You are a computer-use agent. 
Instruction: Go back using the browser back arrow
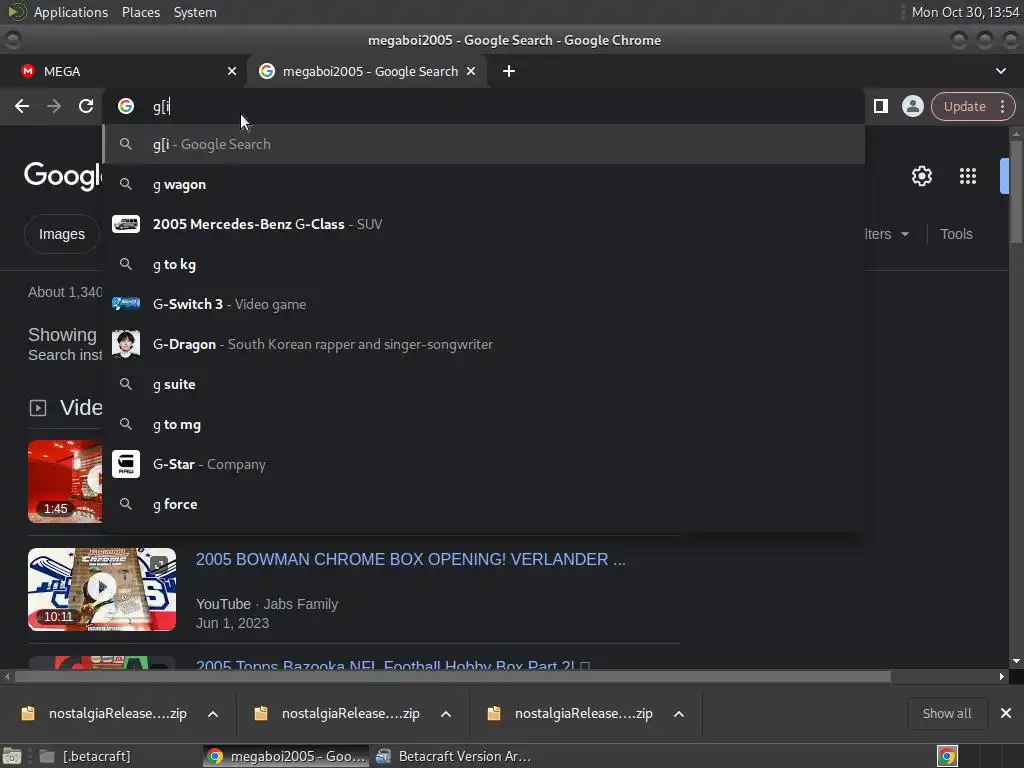[x=22, y=106]
